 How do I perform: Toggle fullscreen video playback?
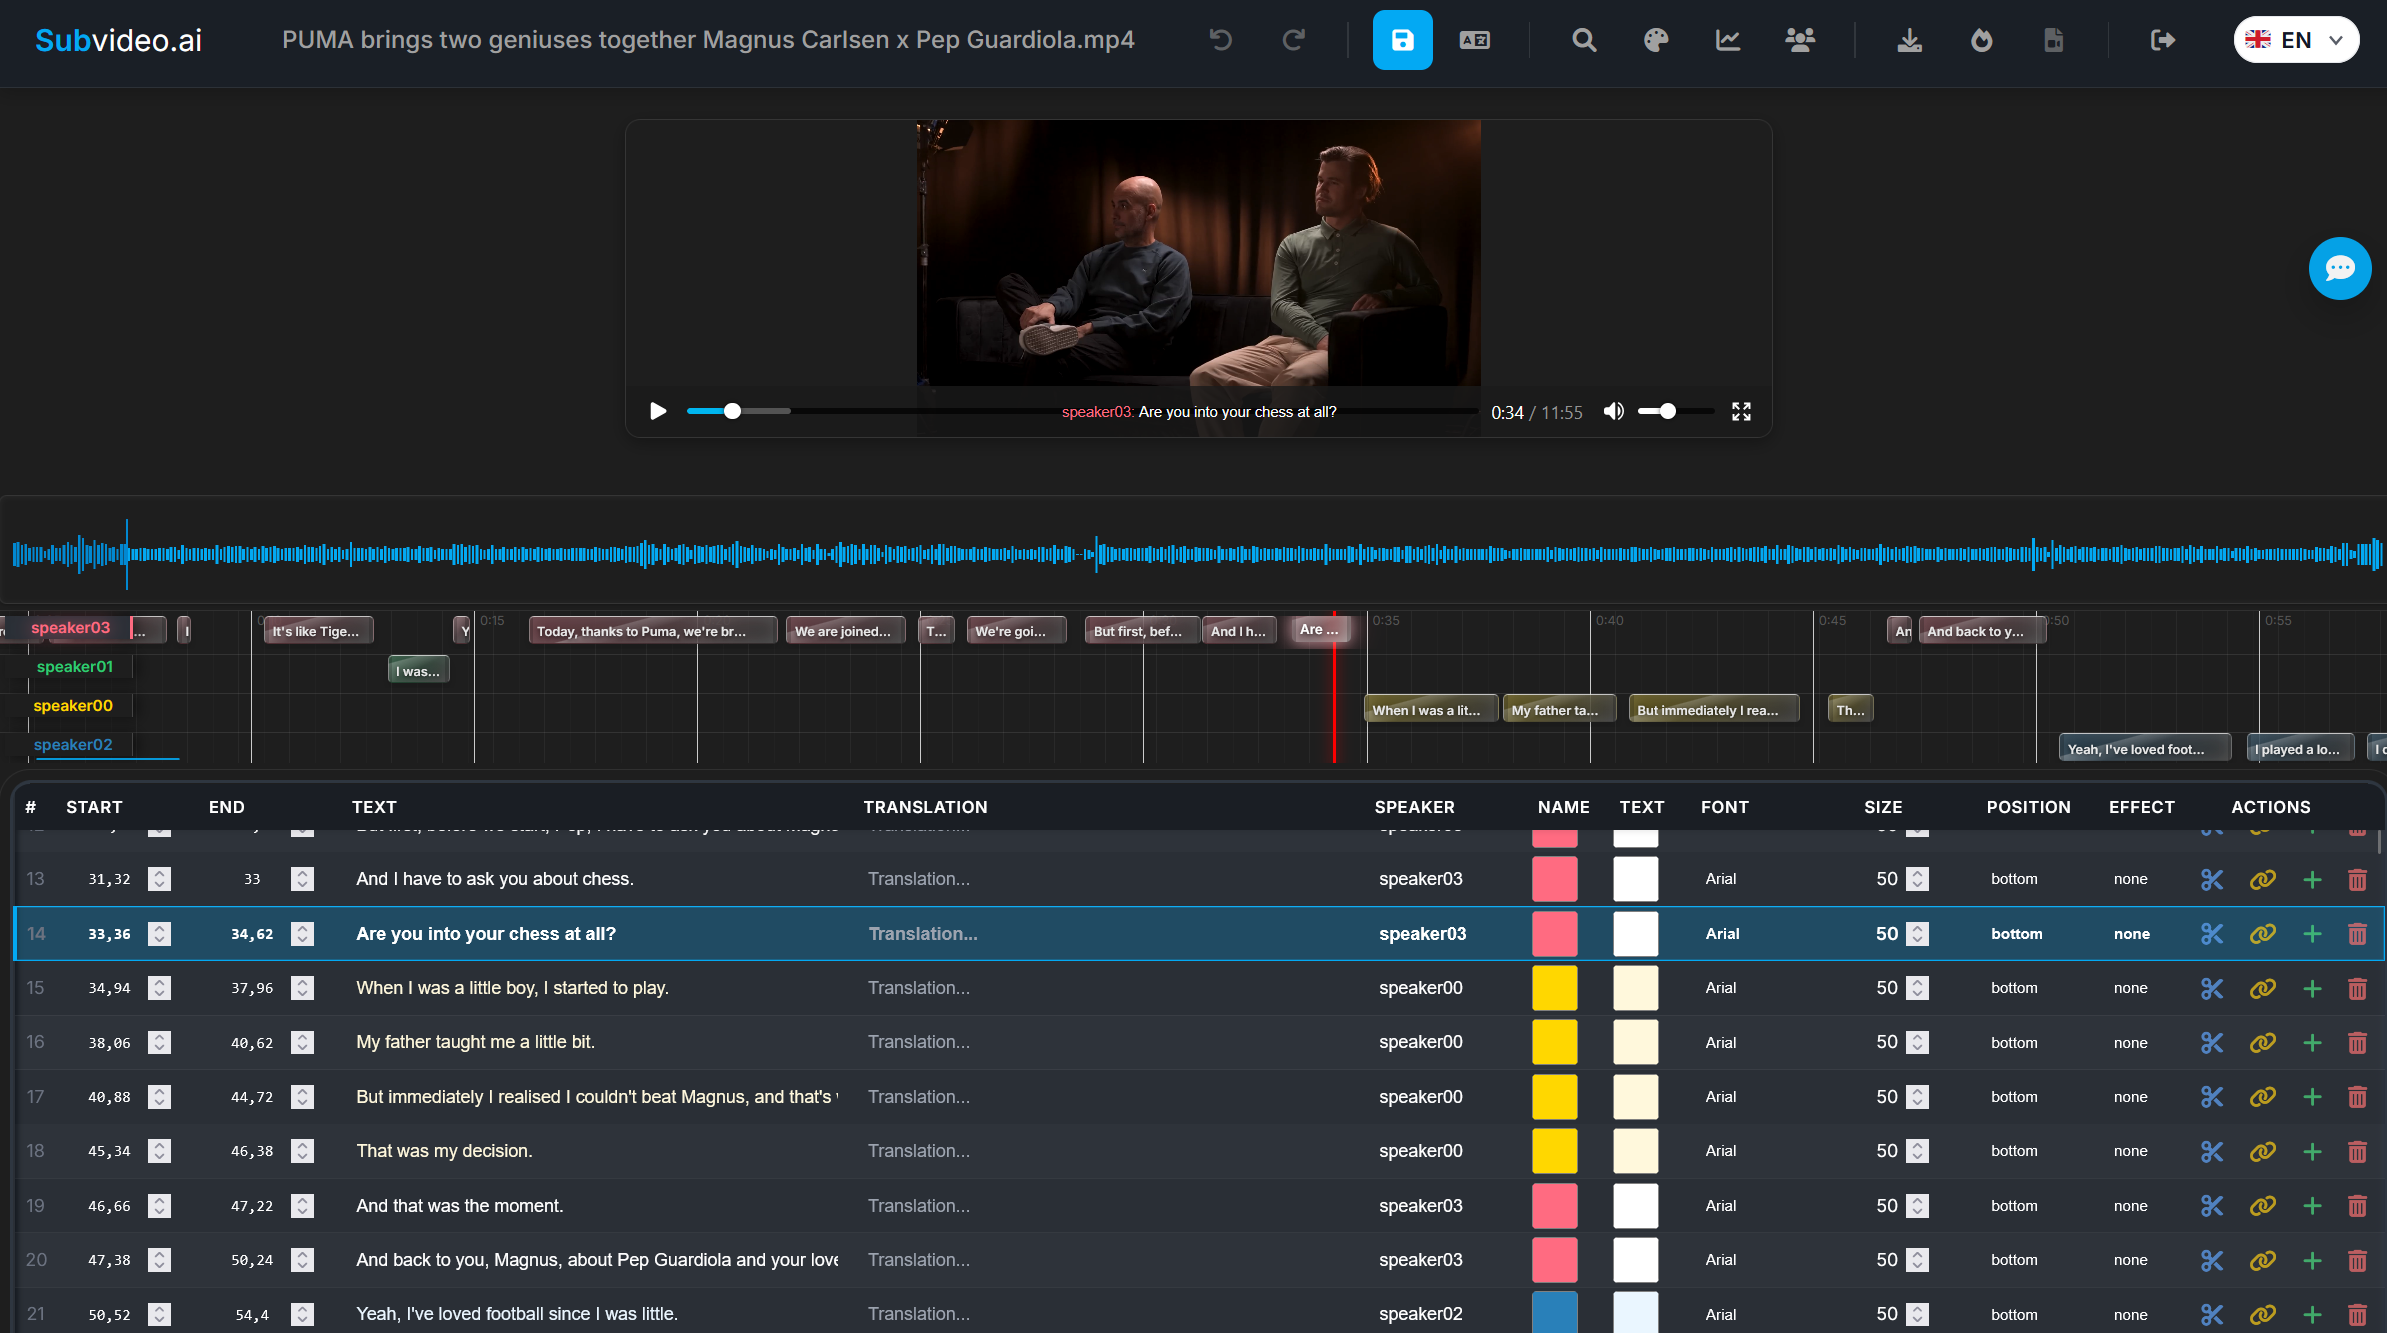point(1740,411)
